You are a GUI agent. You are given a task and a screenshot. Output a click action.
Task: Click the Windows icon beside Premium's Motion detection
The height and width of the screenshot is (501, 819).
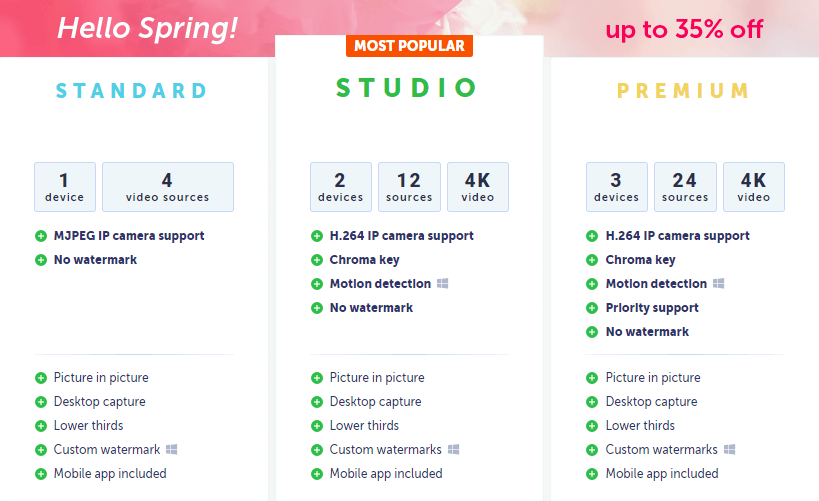coord(719,284)
